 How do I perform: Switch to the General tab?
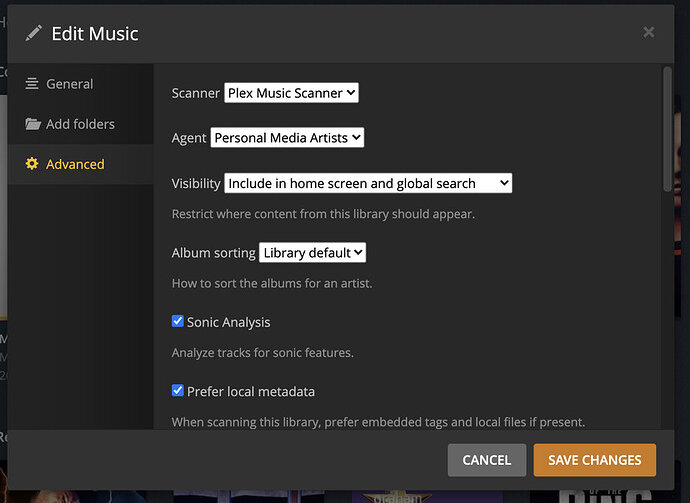coord(69,84)
